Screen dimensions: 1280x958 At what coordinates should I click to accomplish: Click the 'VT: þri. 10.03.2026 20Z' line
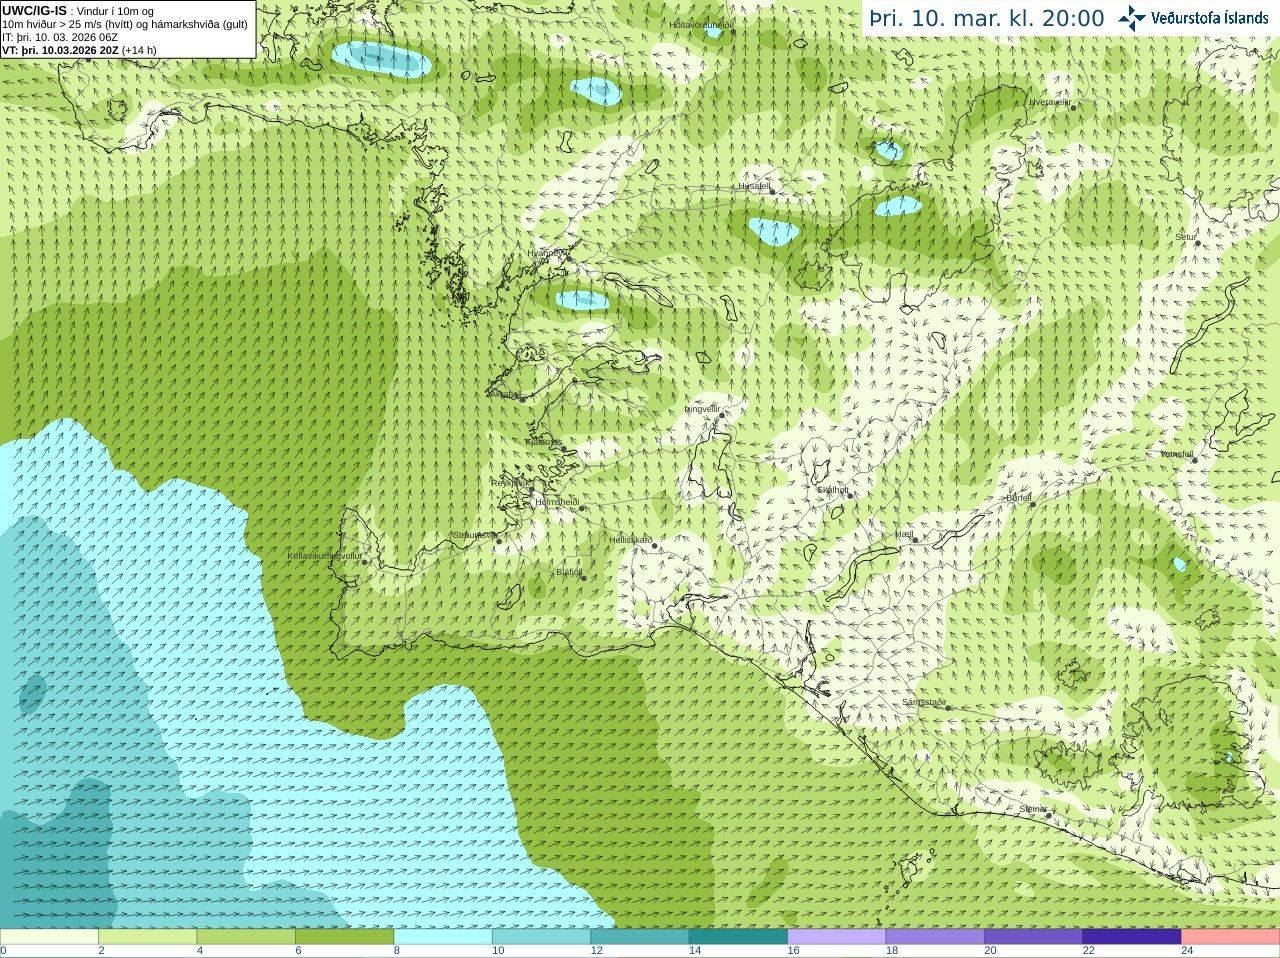pos(60,50)
